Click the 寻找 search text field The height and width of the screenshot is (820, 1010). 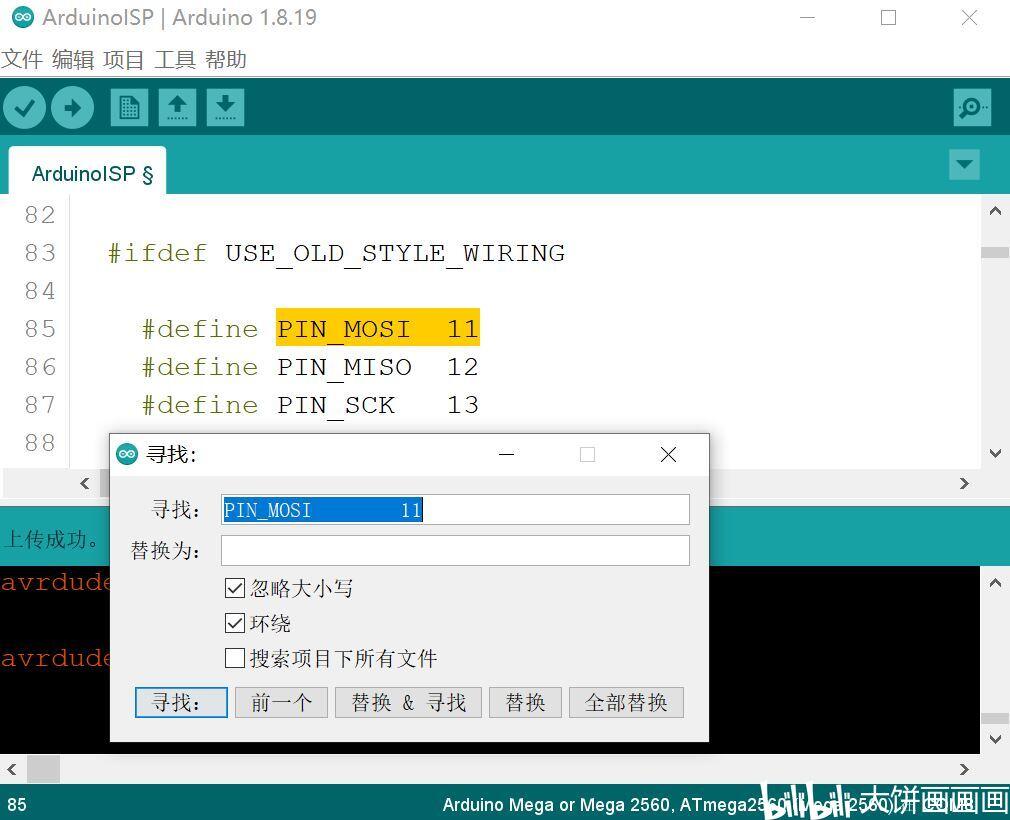455,510
